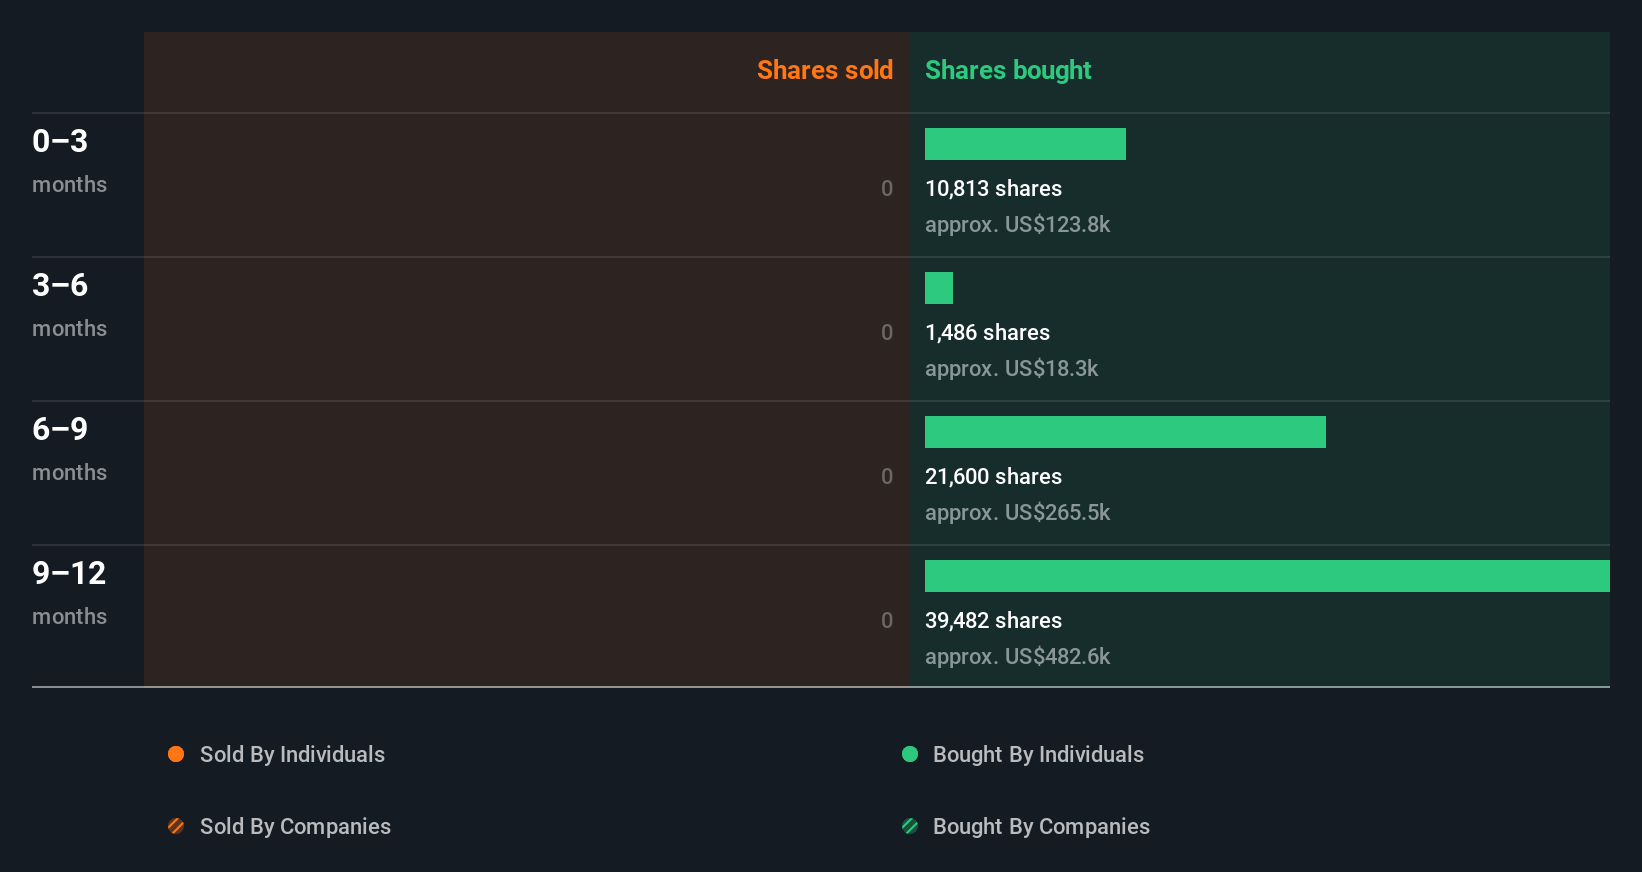This screenshot has height=872, width=1642.
Task: Click the 10,813 shares value
Action: 993,189
